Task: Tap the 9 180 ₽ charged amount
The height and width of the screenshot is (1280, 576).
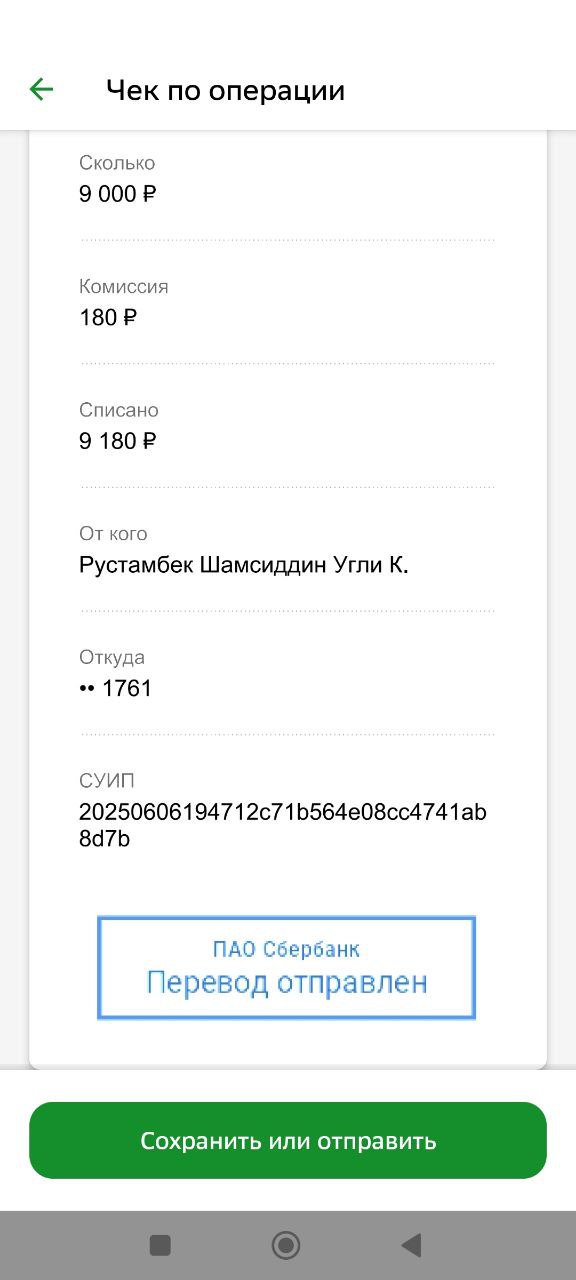Action: click(x=118, y=441)
